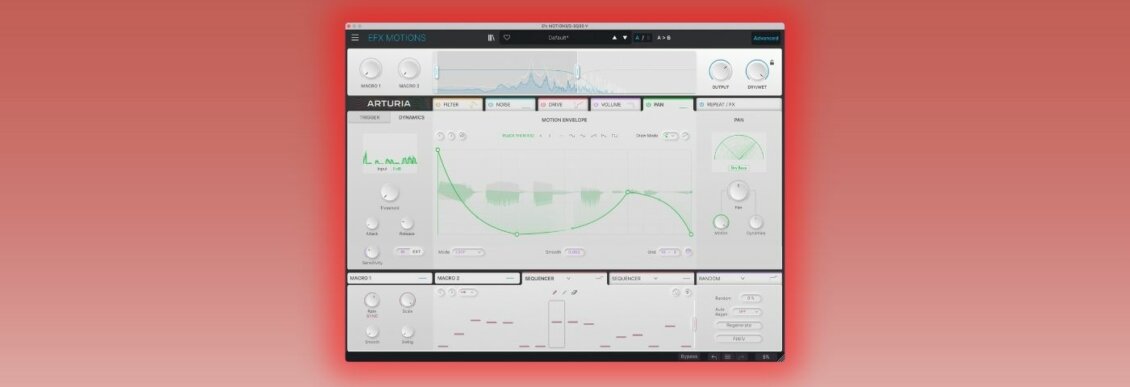Click the Default preset name field

point(559,37)
